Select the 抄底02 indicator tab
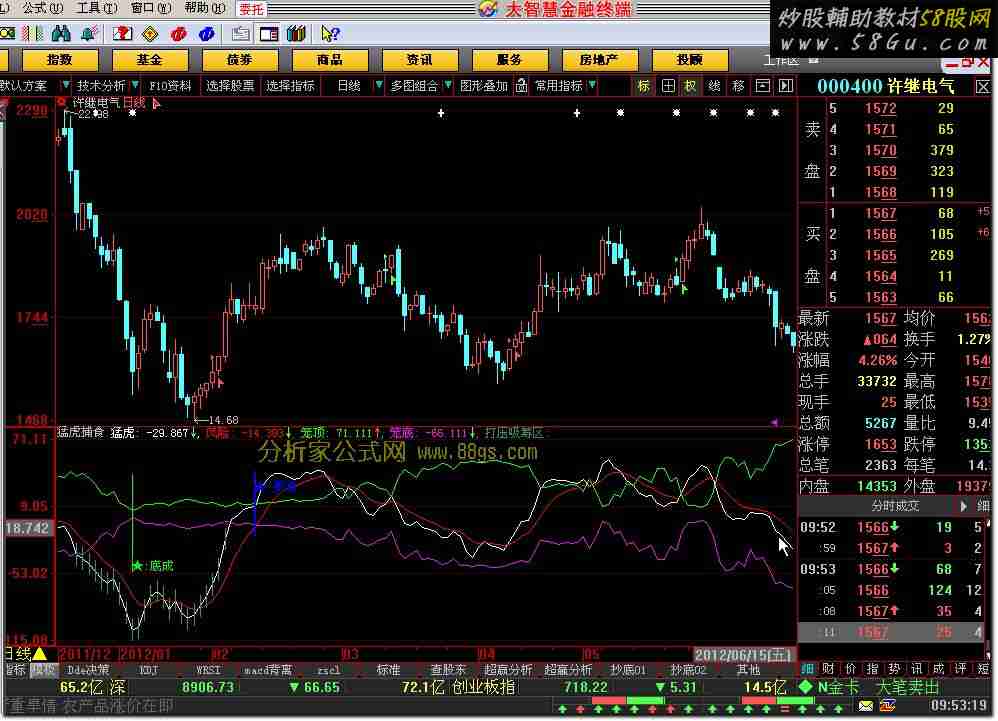This screenshot has width=998, height=721. [x=688, y=669]
